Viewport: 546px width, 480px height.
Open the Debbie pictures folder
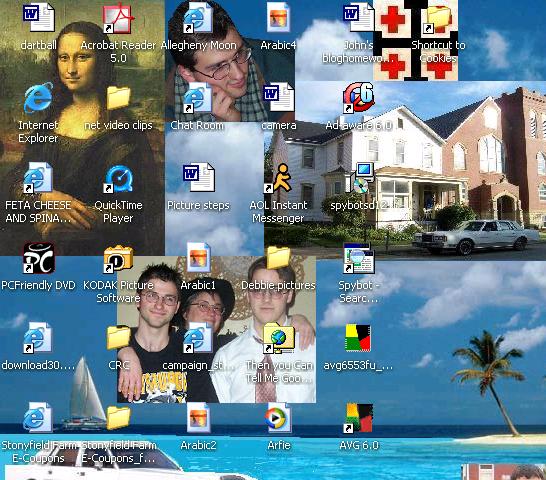click(278, 257)
